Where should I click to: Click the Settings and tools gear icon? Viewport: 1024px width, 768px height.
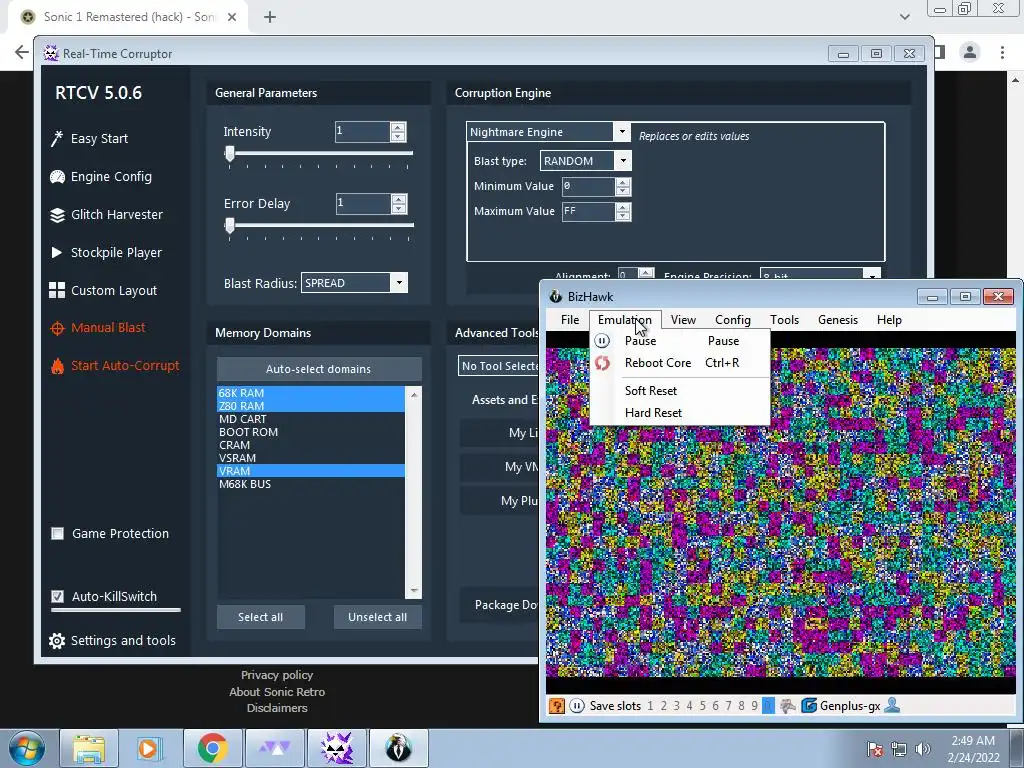click(57, 641)
